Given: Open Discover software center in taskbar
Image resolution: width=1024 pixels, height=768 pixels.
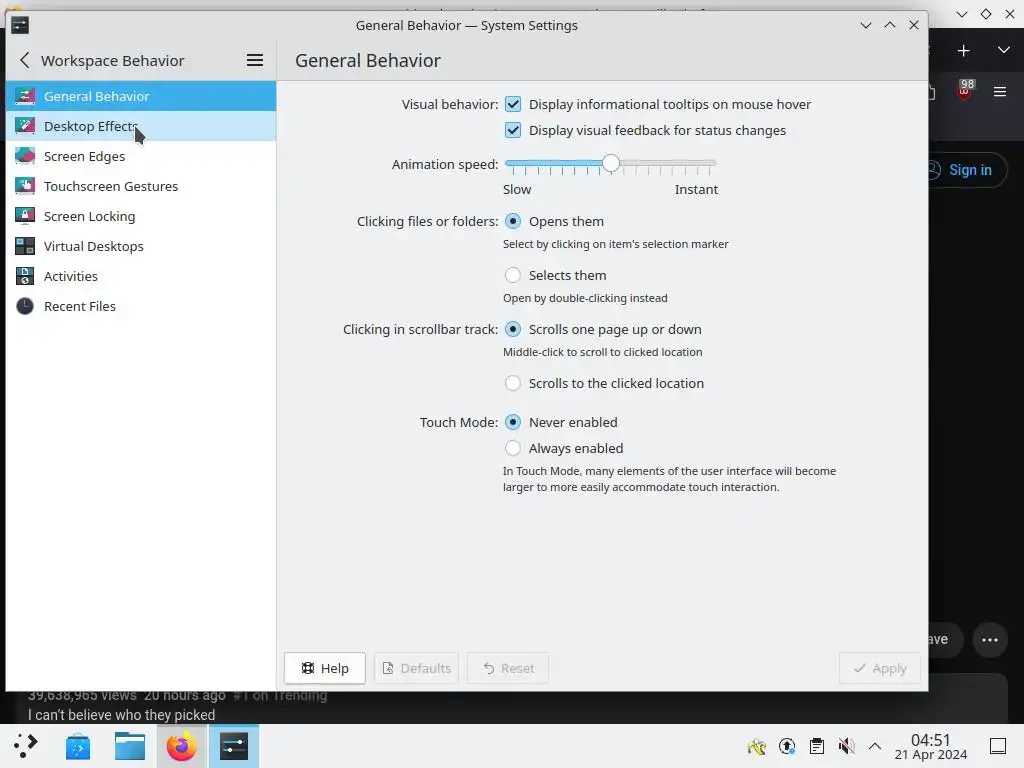Looking at the screenshot, I should coord(78,746).
